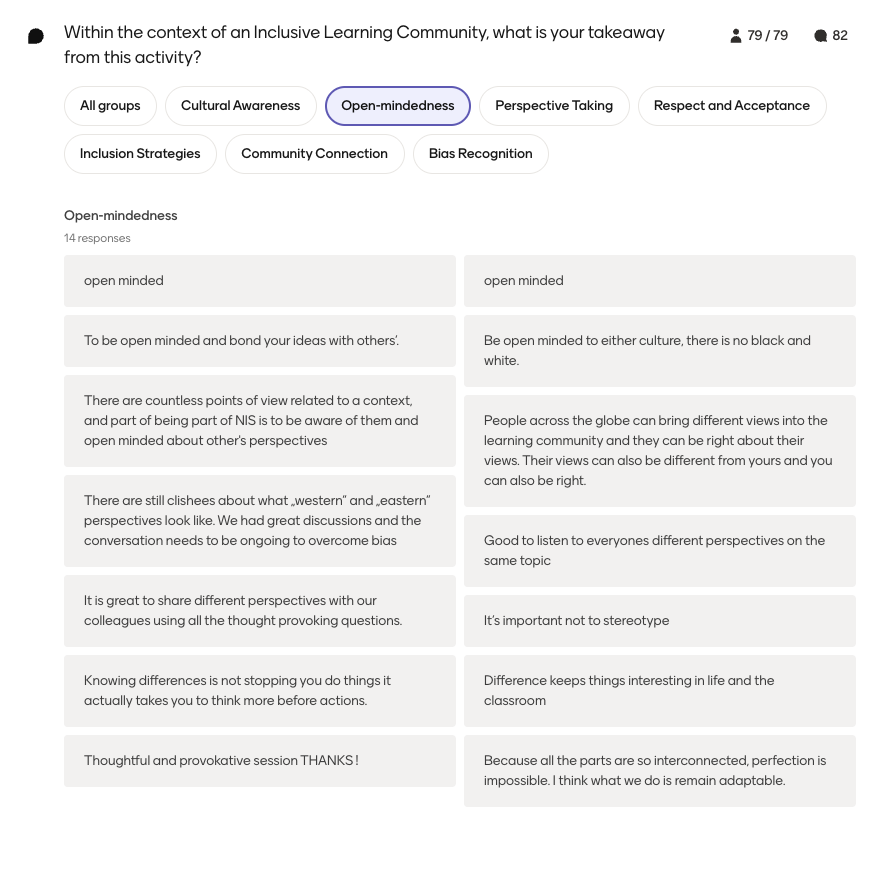The width and height of the screenshot is (872, 883).
Task: Select the 'It's important not to stereotype' card
Action: [x=660, y=621]
